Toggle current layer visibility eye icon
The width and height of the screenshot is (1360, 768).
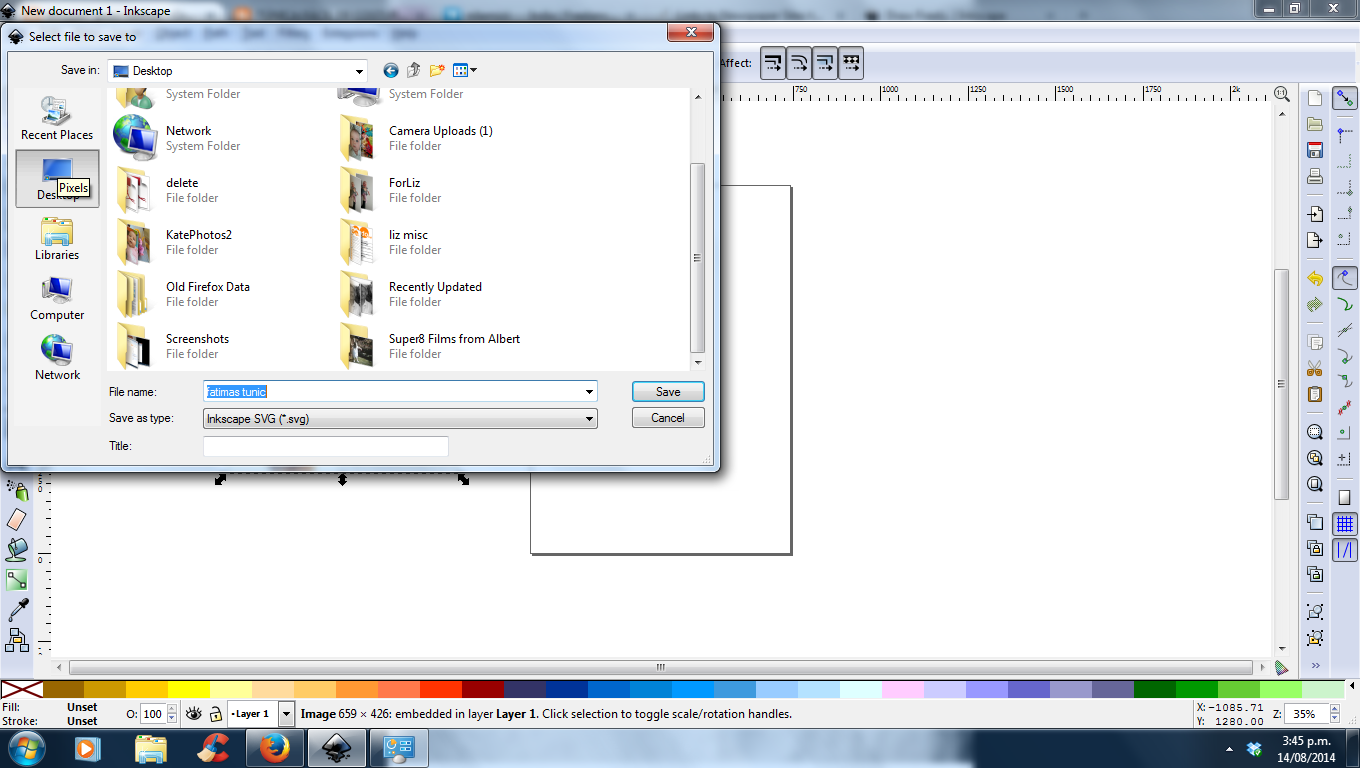coord(194,714)
